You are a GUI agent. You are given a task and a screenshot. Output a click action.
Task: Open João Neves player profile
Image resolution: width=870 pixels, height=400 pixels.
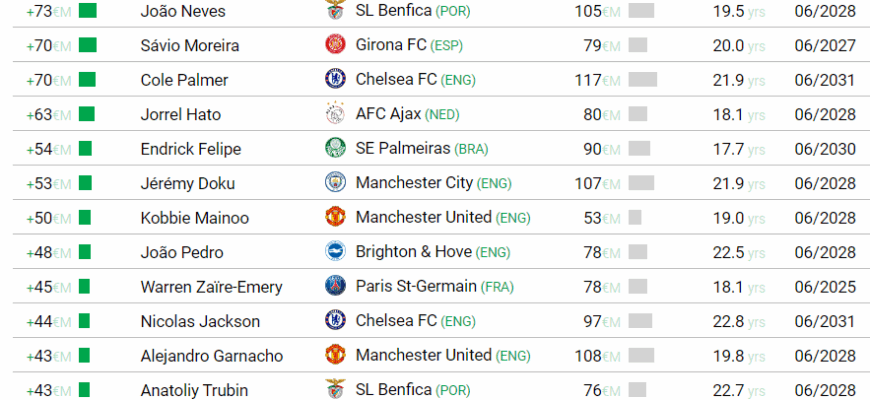(x=183, y=11)
